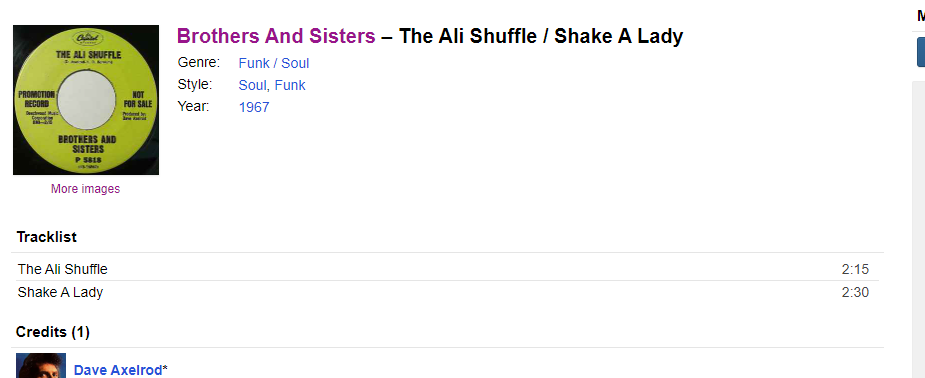Select the Shake A Lady track row
Viewport: 925px width, 378px height.
tap(447, 292)
